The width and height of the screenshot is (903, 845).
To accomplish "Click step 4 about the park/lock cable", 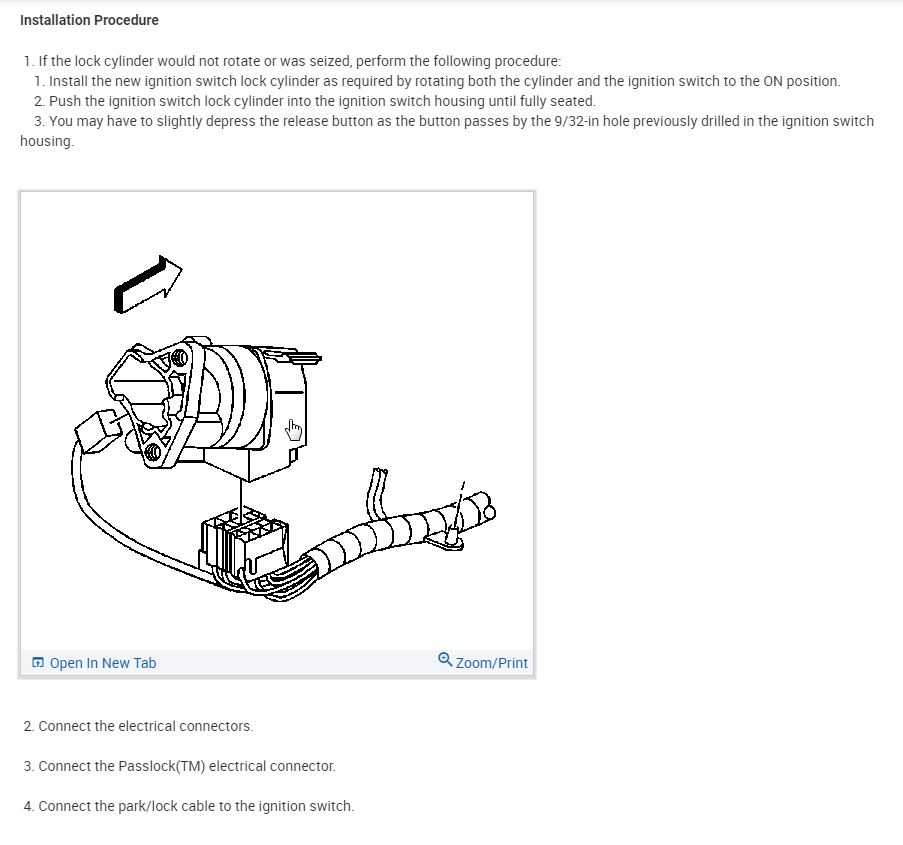I will (189, 806).
